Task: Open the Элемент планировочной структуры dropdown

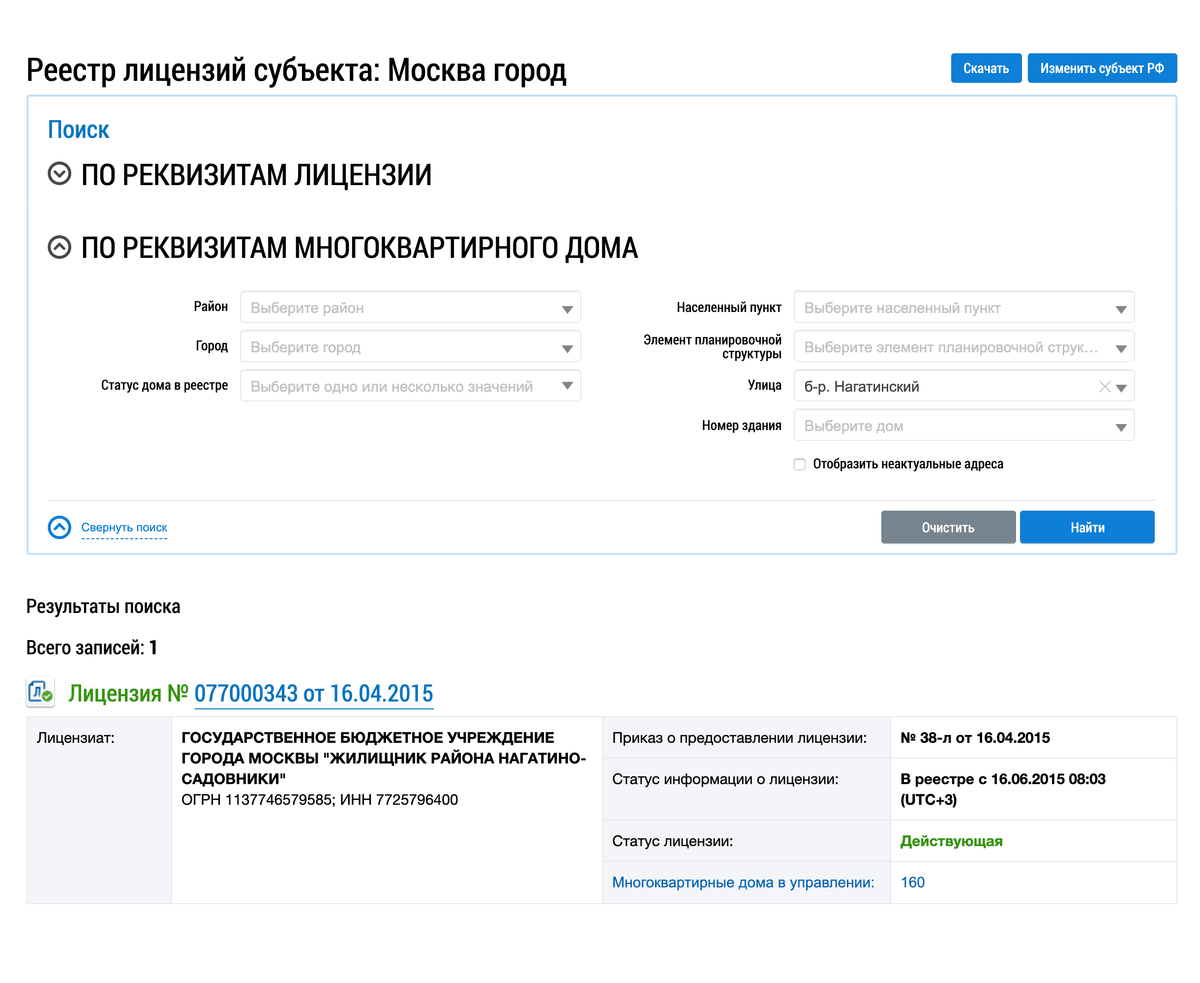Action: (x=964, y=347)
